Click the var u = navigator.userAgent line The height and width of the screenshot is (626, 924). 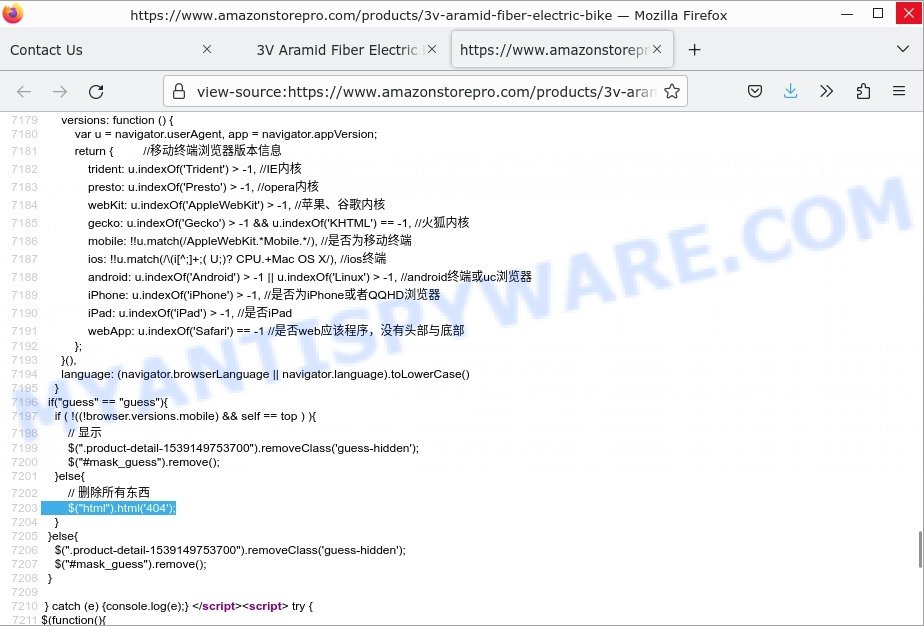226,134
